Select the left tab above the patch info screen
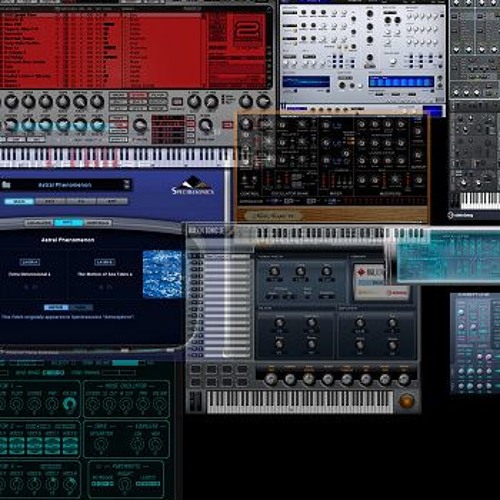The height and width of the screenshot is (500, 500). click(38, 223)
